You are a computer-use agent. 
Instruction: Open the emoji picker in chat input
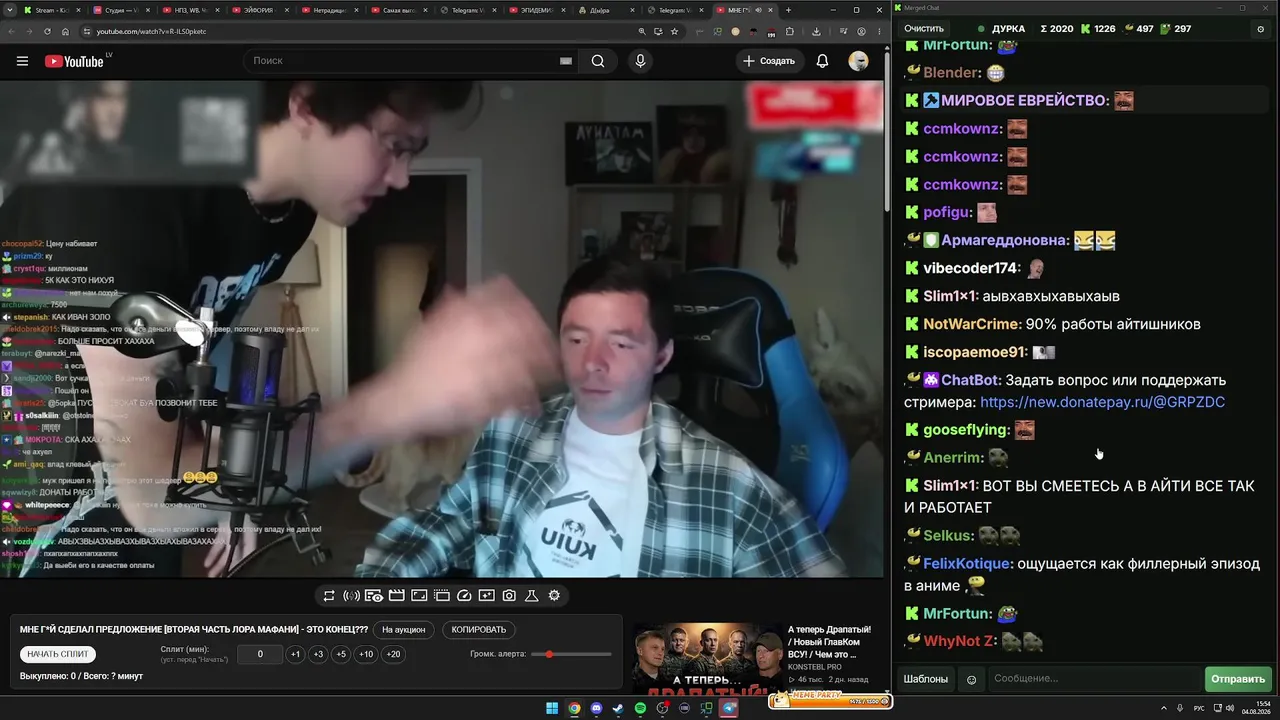pos(971,680)
